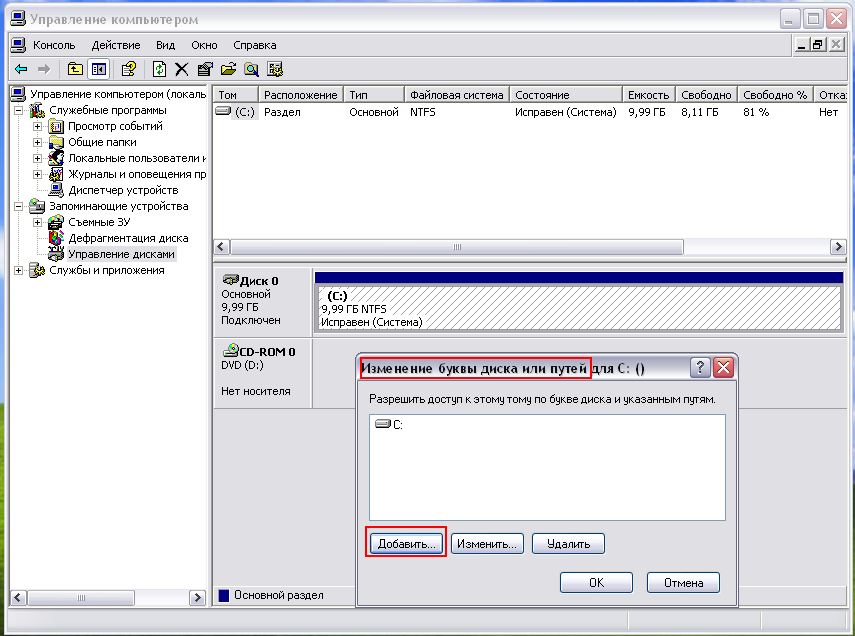Click the settings icon with a gear
855x636 pixels.
pos(275,69)
